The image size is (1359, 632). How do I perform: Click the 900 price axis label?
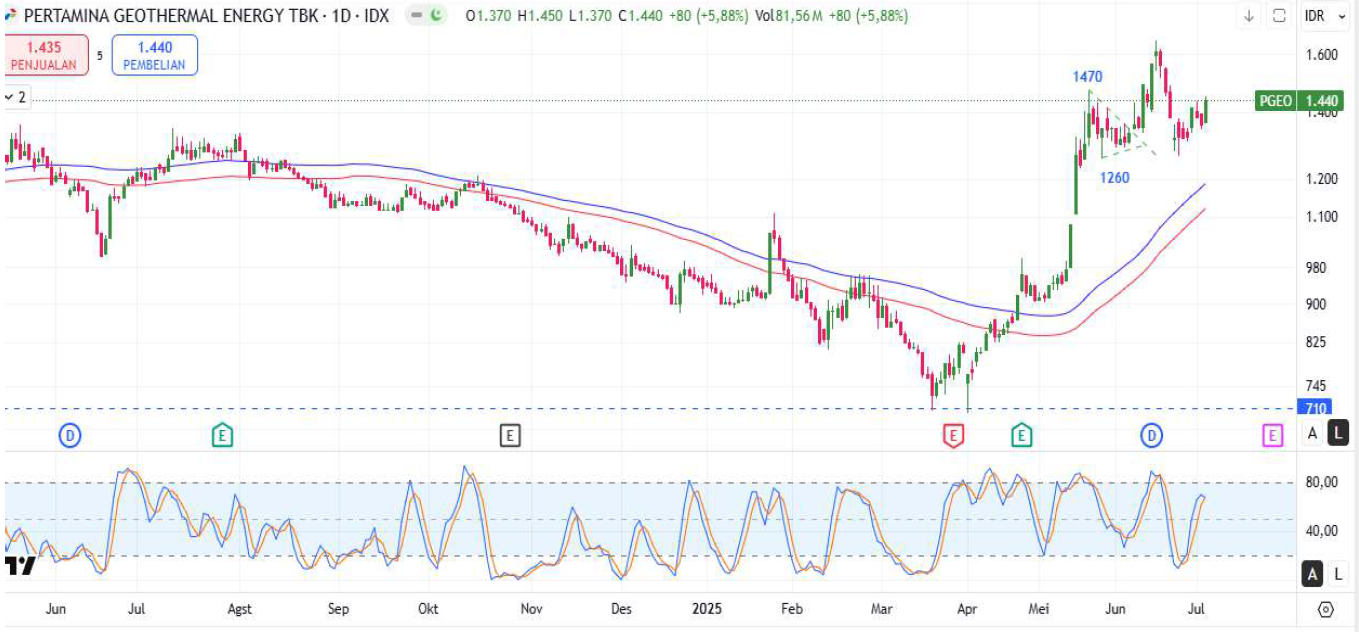click(x=1315, y=305)
